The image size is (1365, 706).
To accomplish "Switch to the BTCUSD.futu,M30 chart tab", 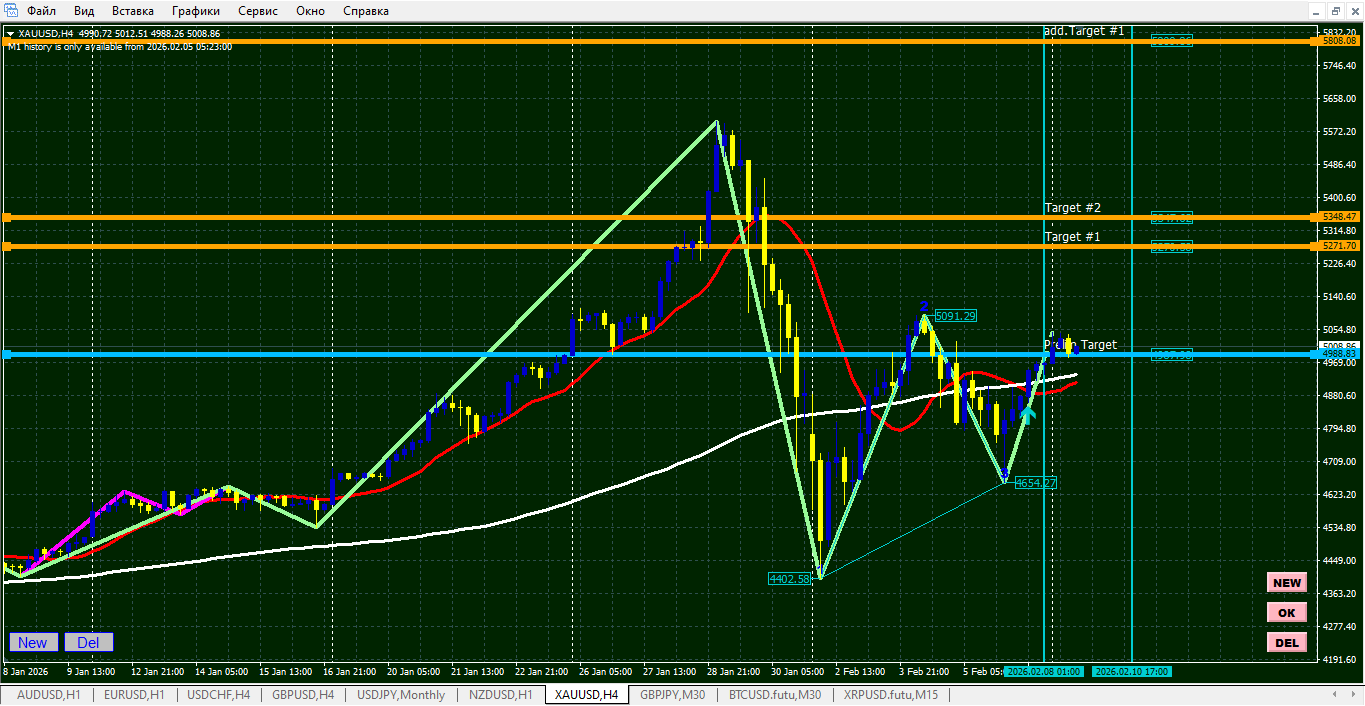I will pyautogui.click(x=775, y=695).
